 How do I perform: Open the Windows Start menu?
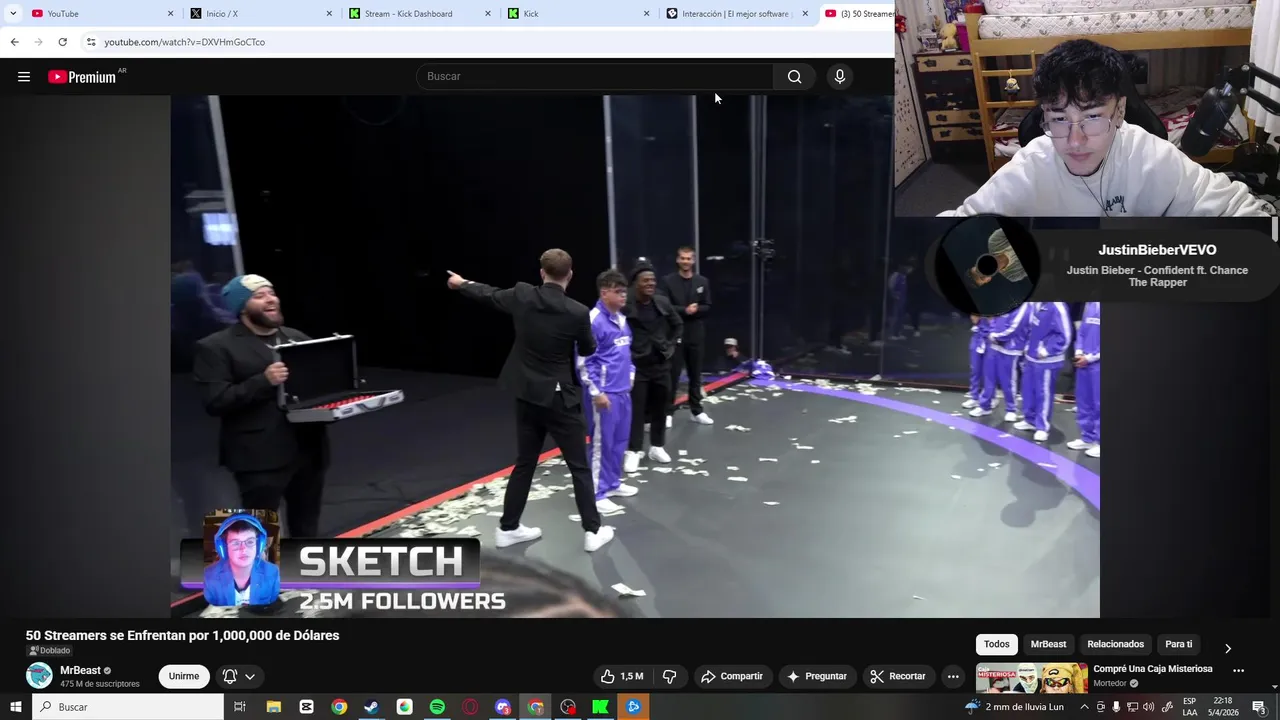(16, 707)
